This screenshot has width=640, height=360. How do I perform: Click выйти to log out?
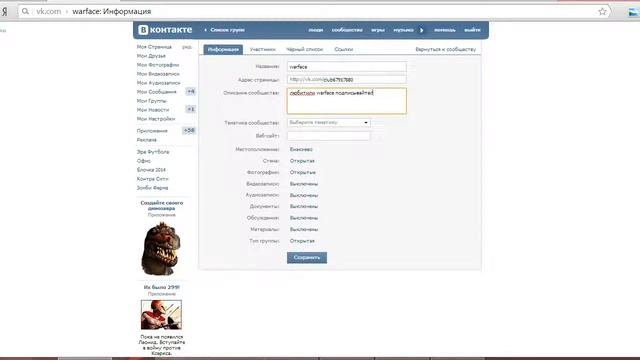coord(472,30)
